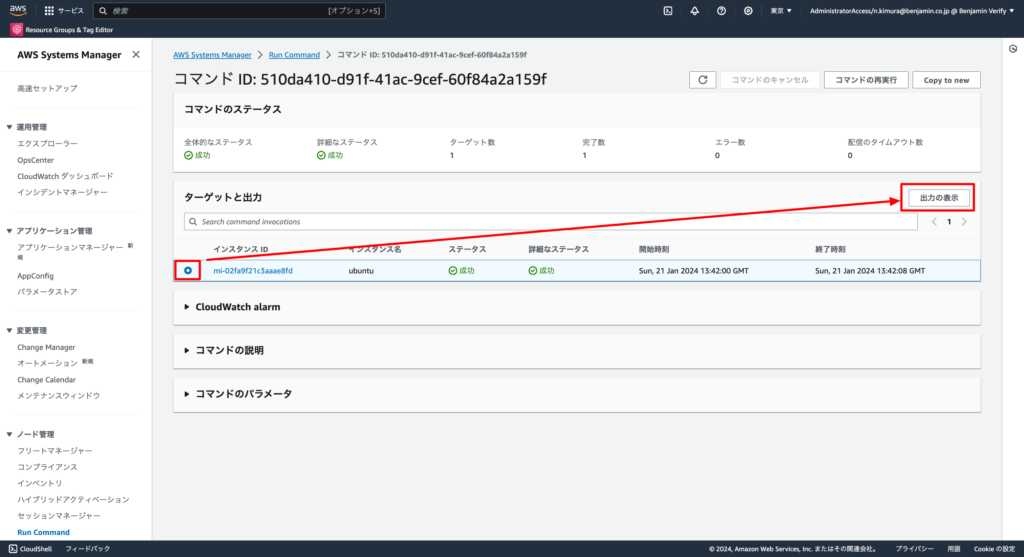
Task: Open インベントリ in the sidebar
Action: click(x=40, y=484)
